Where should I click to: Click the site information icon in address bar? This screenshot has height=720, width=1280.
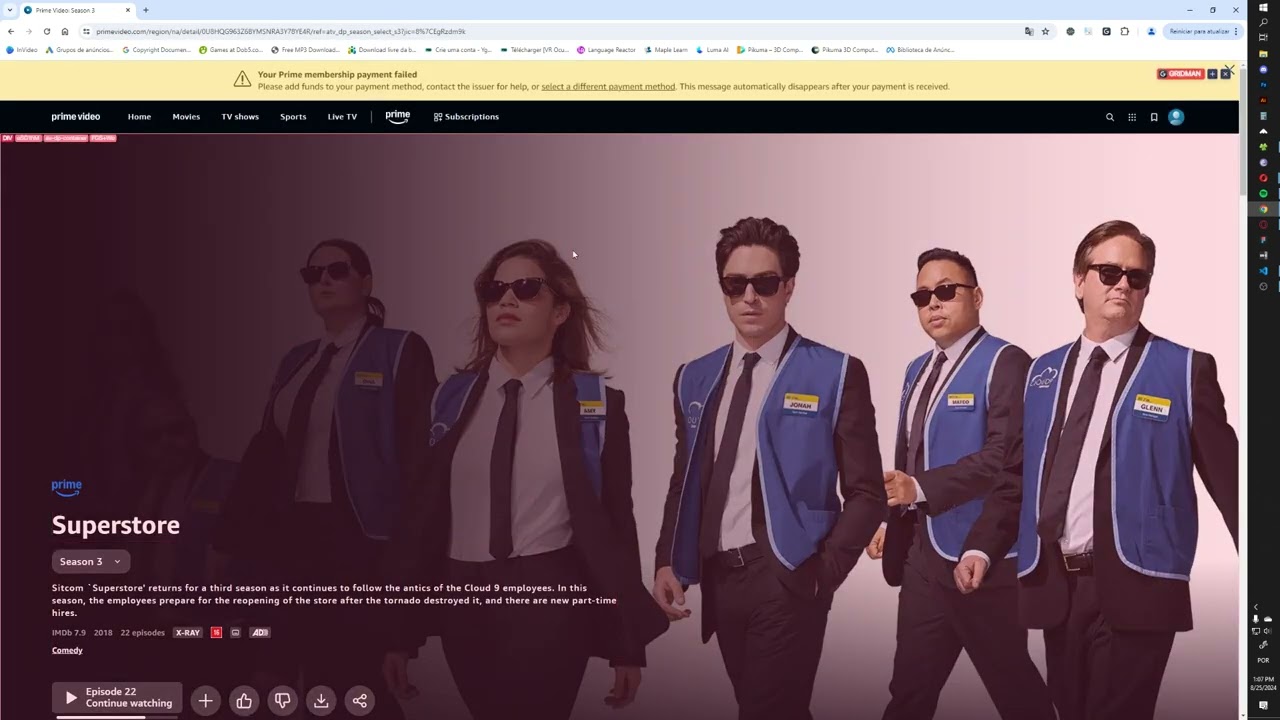[85, 31]
